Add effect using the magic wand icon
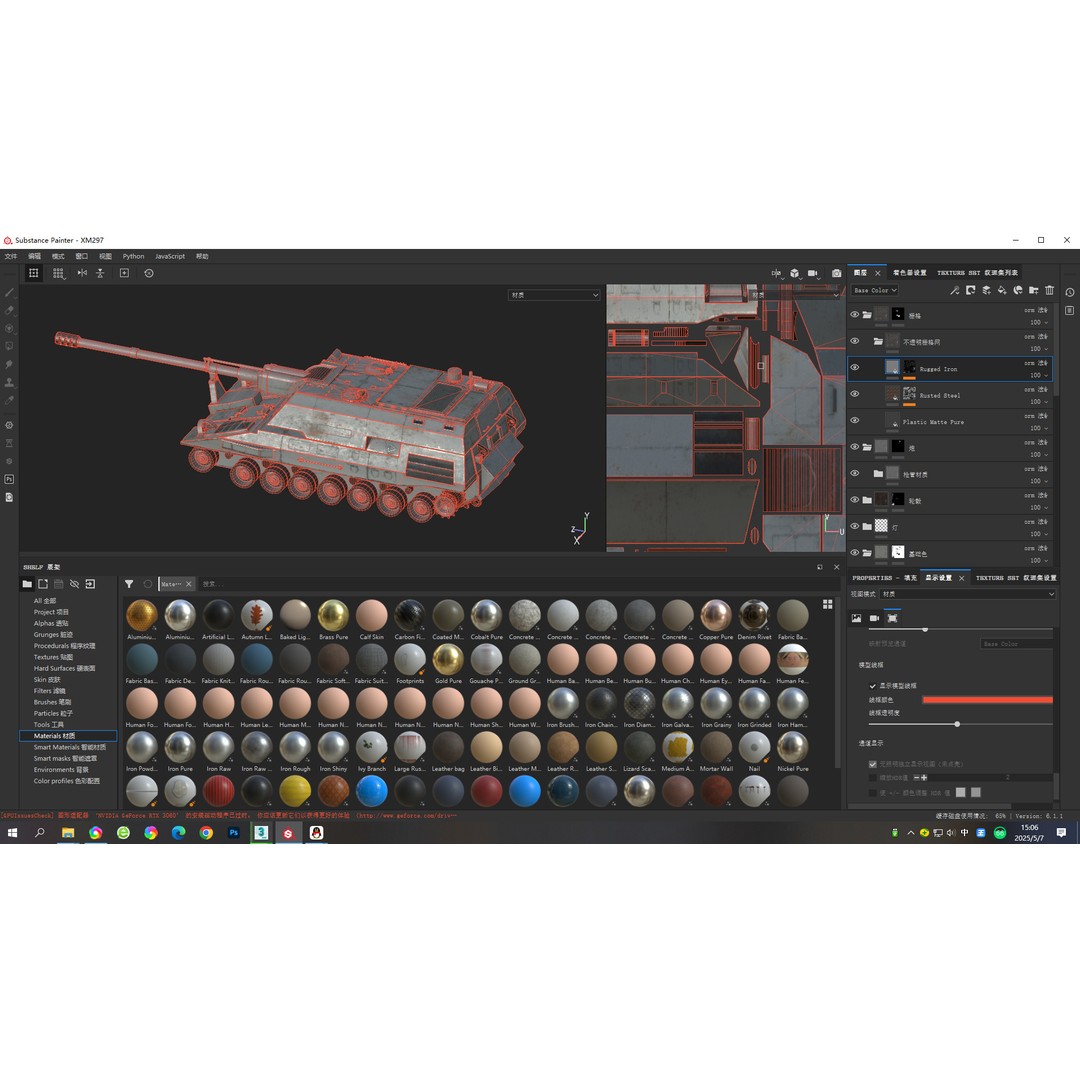The height and width of the screenshot is (1080, 1080). point(955,291)
